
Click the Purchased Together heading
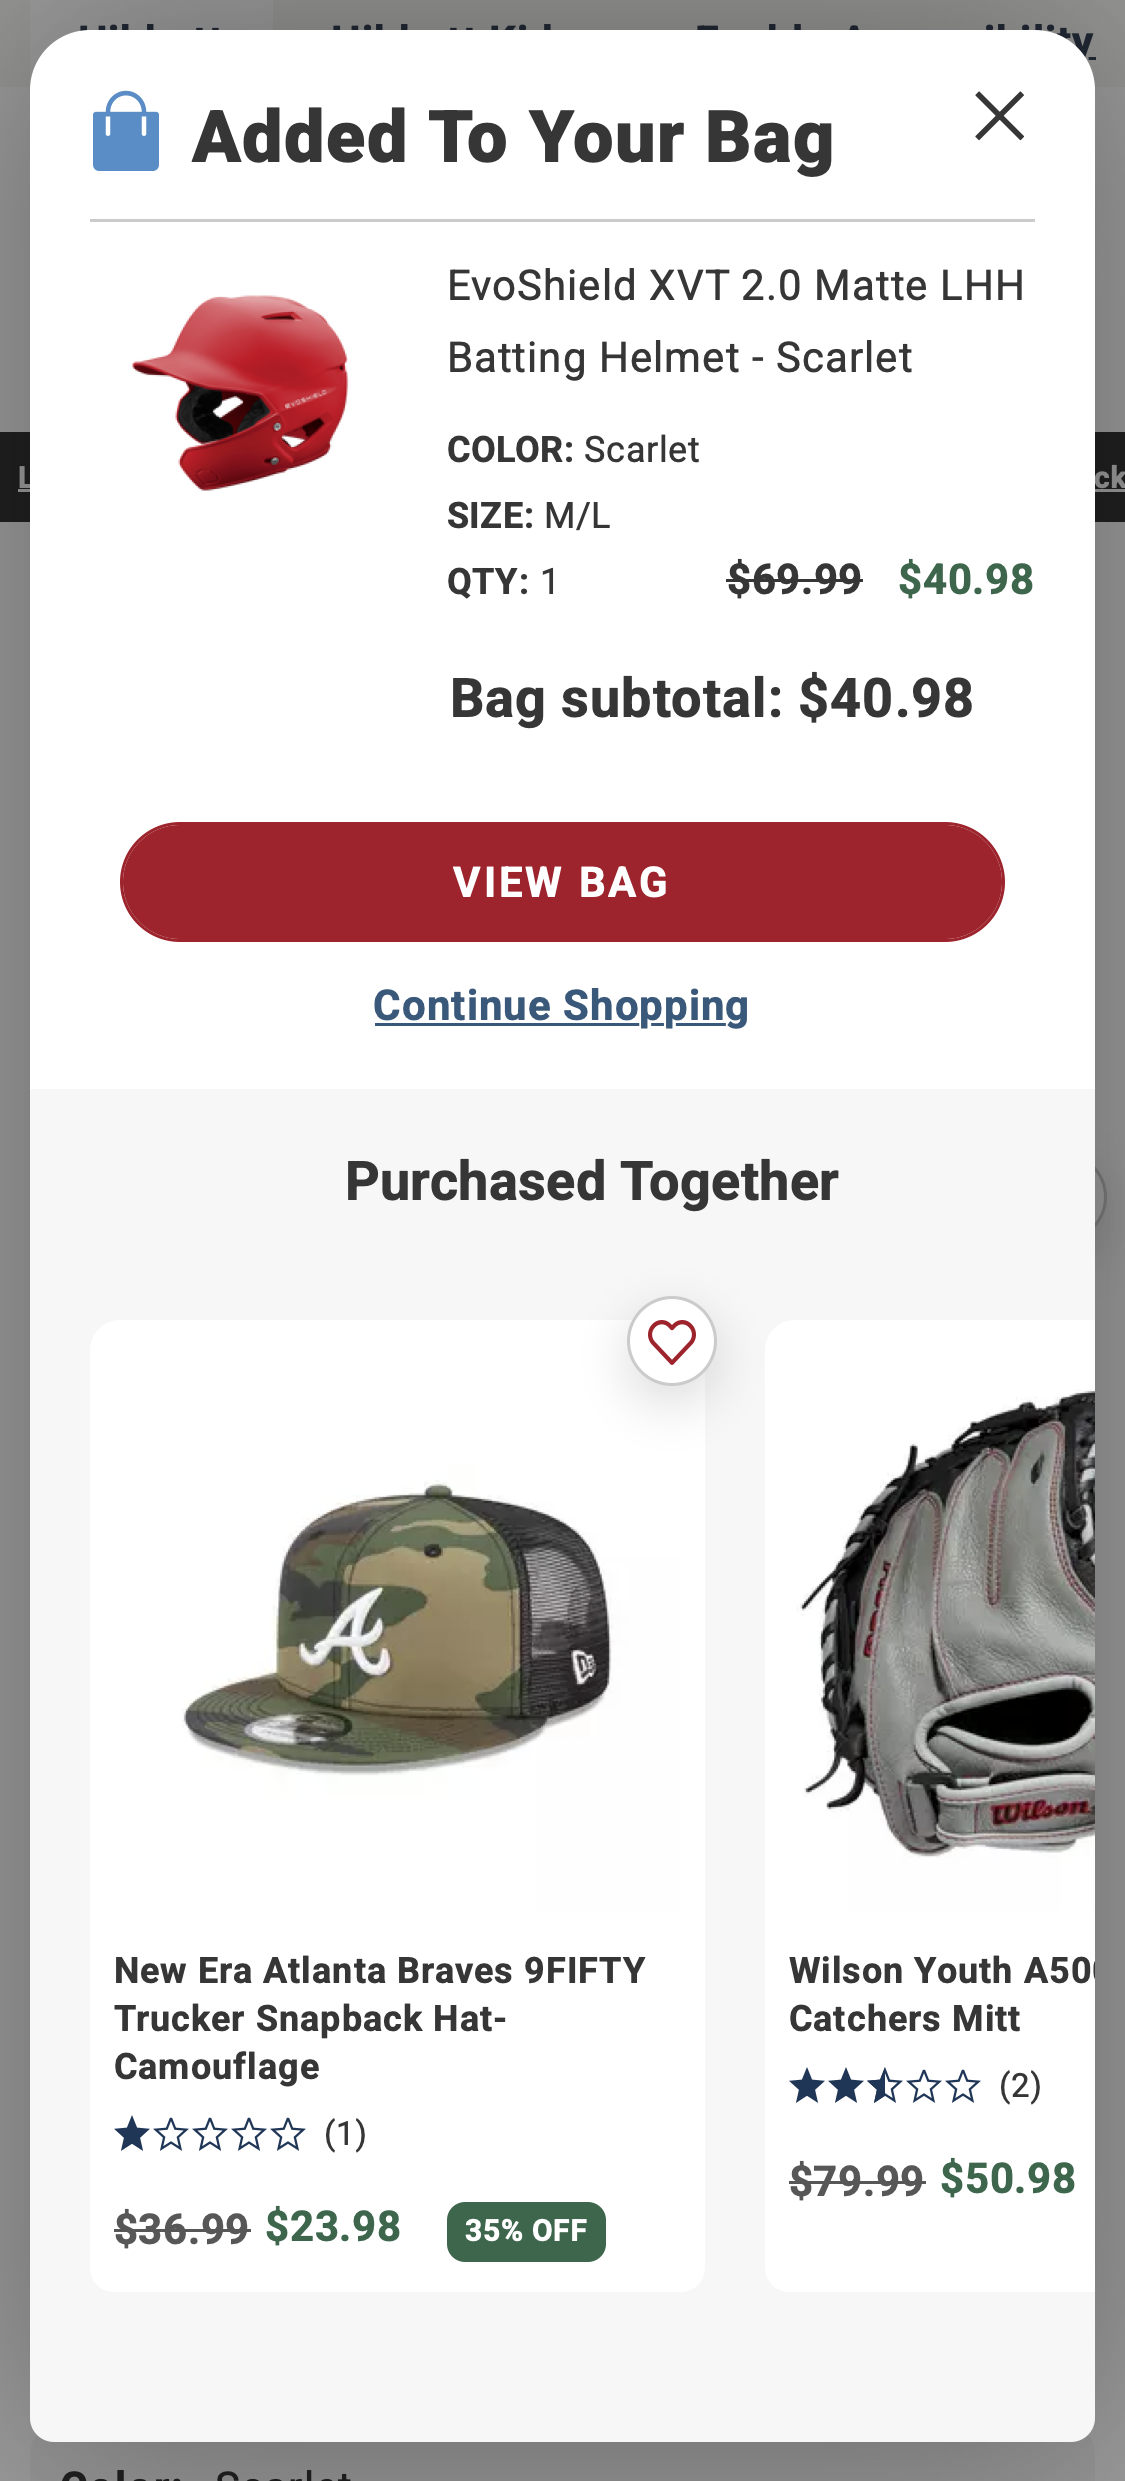tap(592, 1181)
